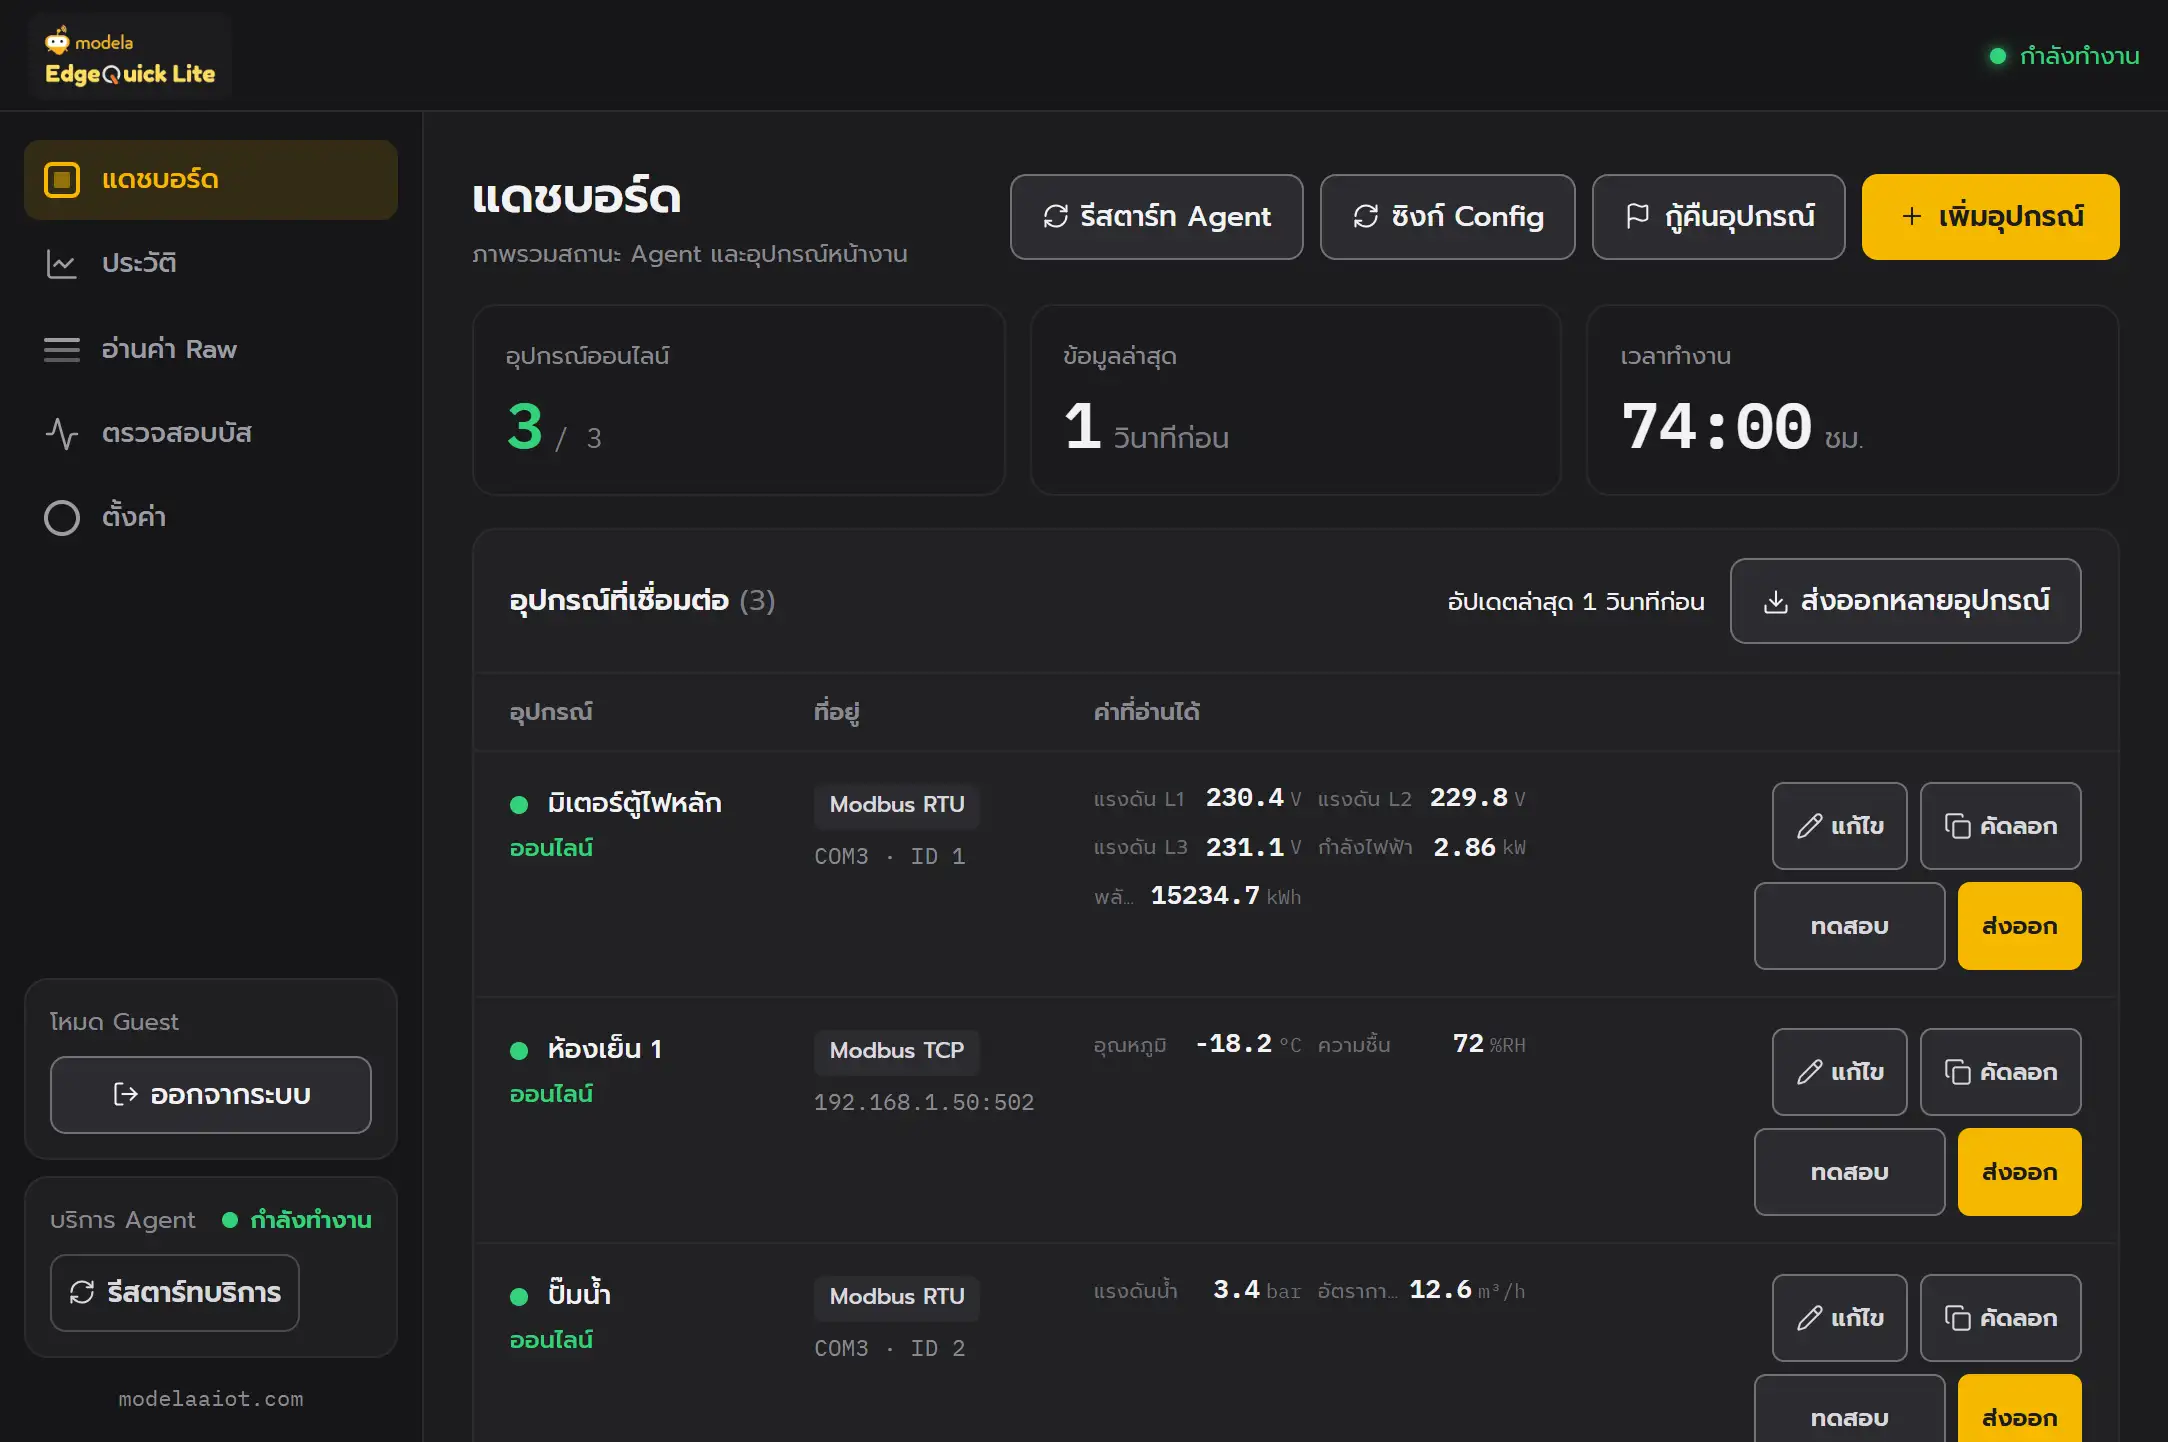Click the 15234.7 kWh reading

pos(1226,896)
